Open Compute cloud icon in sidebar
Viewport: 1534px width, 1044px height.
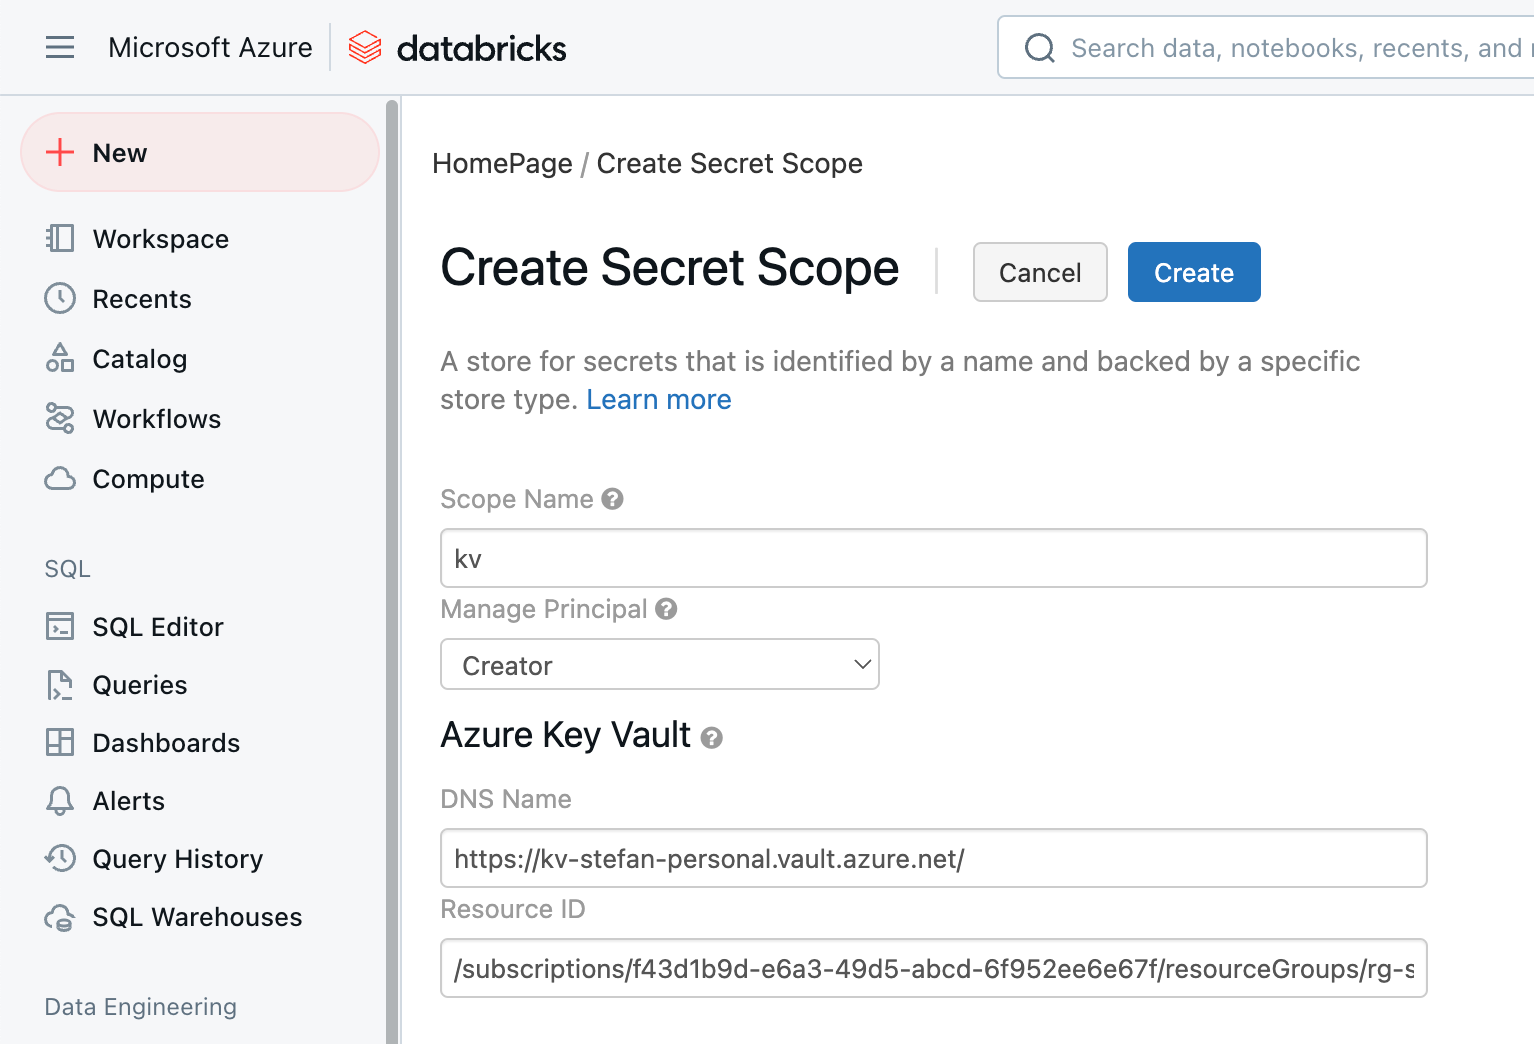coord(60,479)
